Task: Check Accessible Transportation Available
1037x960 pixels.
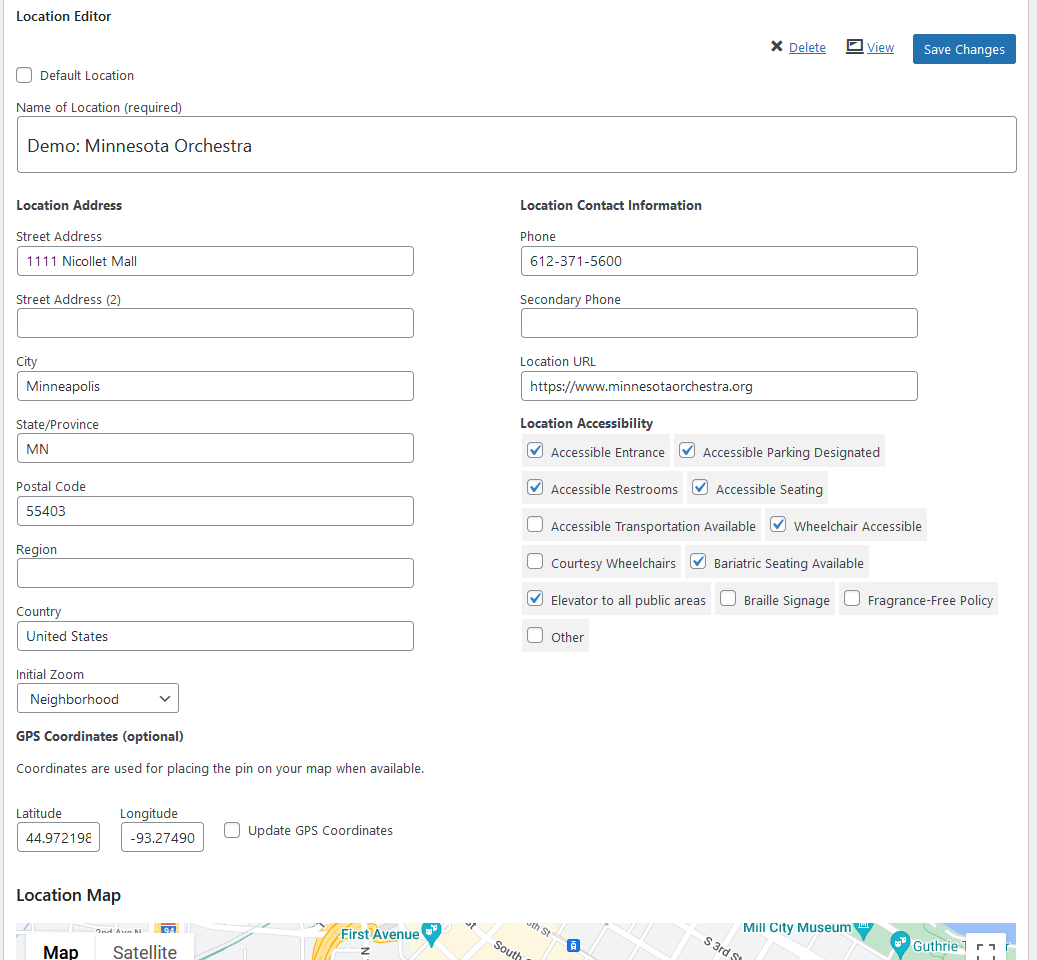Action: pos(535,525)
